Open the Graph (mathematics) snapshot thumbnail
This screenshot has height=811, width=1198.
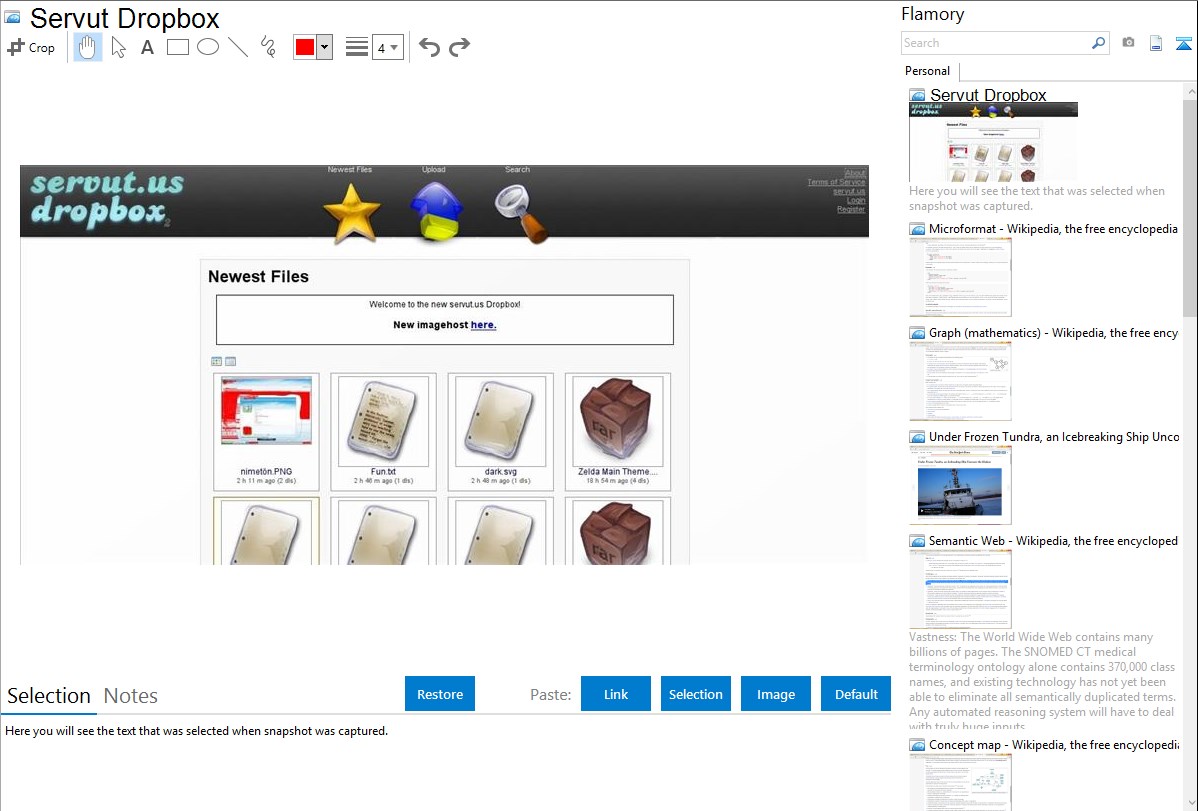(960, 381)
